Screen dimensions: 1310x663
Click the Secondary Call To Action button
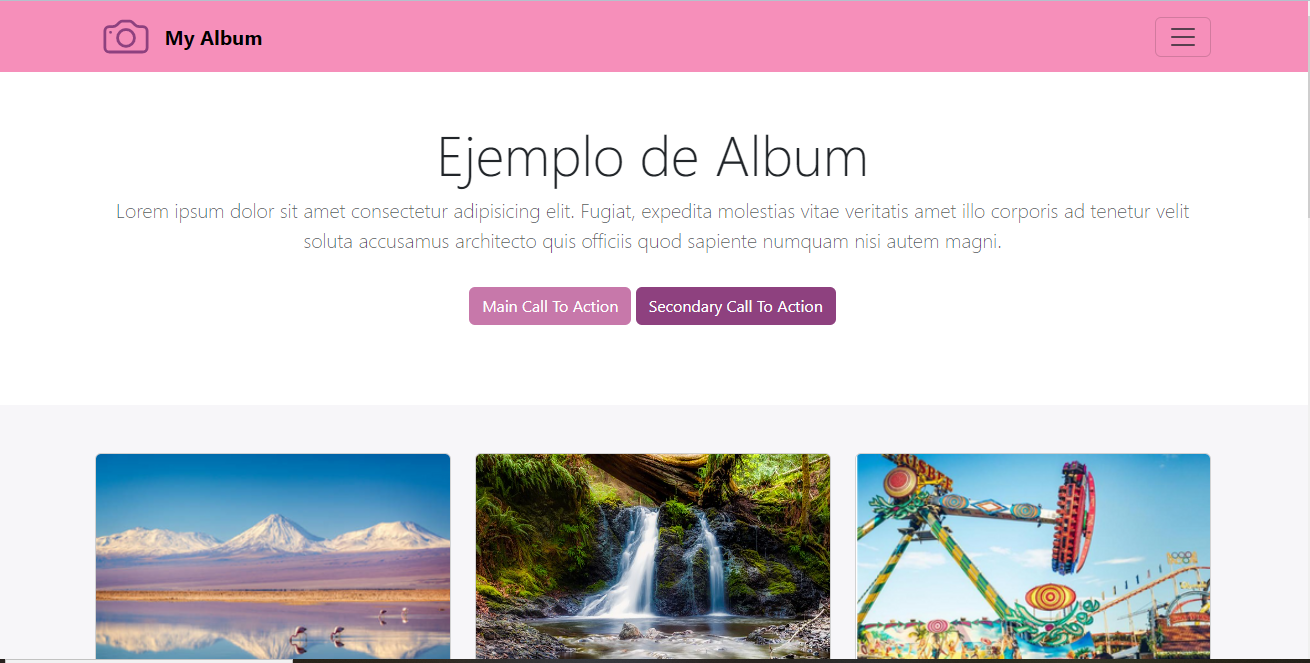pyautogui.click(x=735, y=306)
